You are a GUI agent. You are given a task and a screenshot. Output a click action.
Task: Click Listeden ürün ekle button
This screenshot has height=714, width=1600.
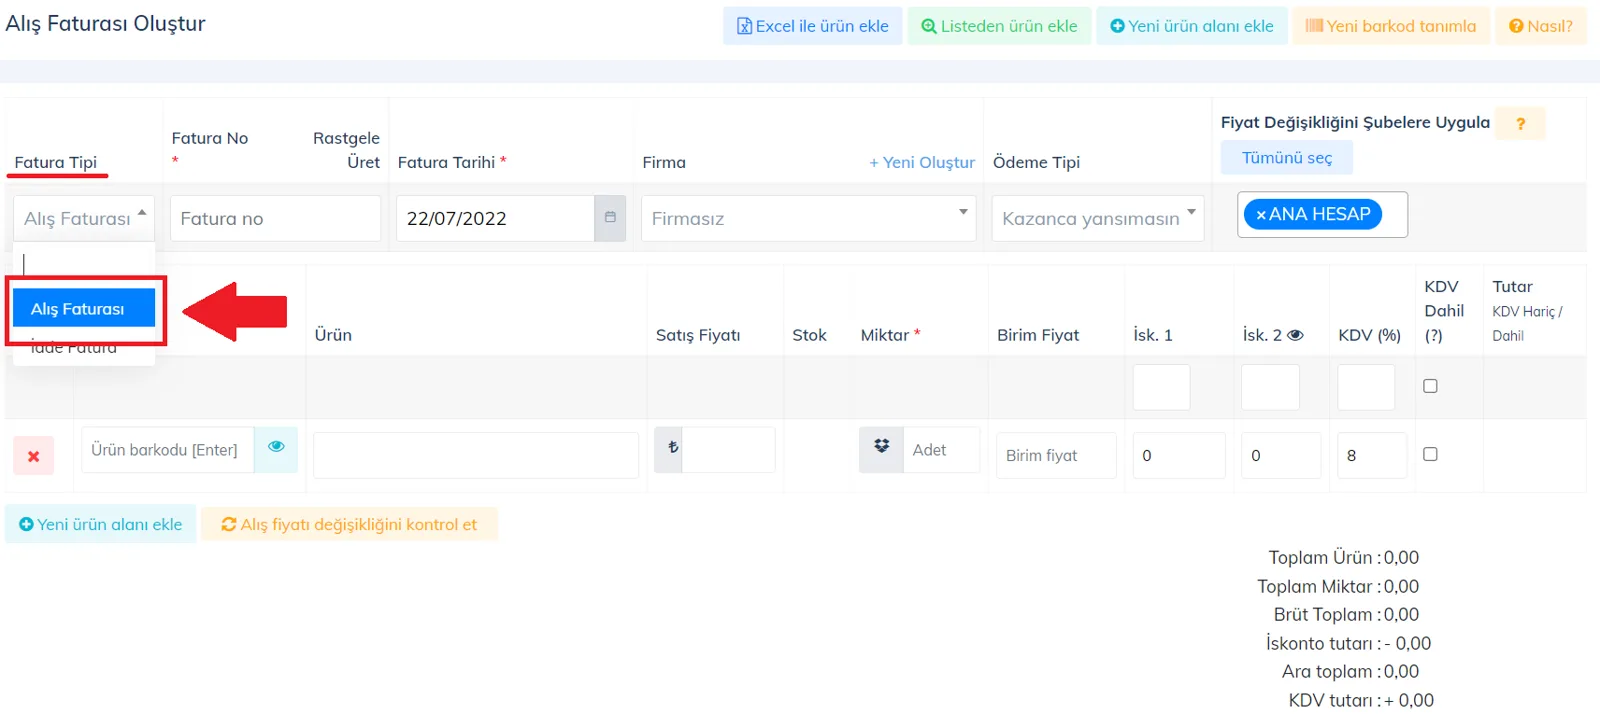(1000, 26)
